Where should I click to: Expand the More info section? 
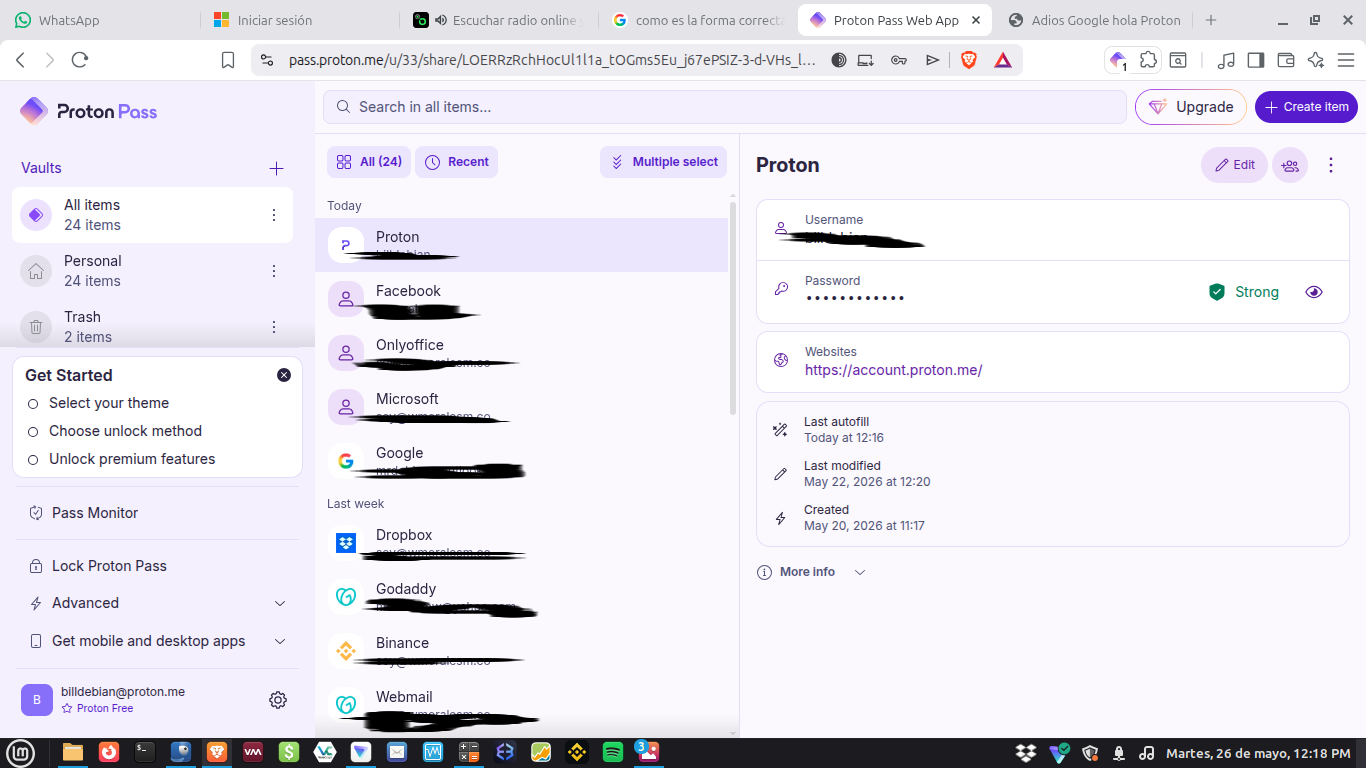[811, 572]
